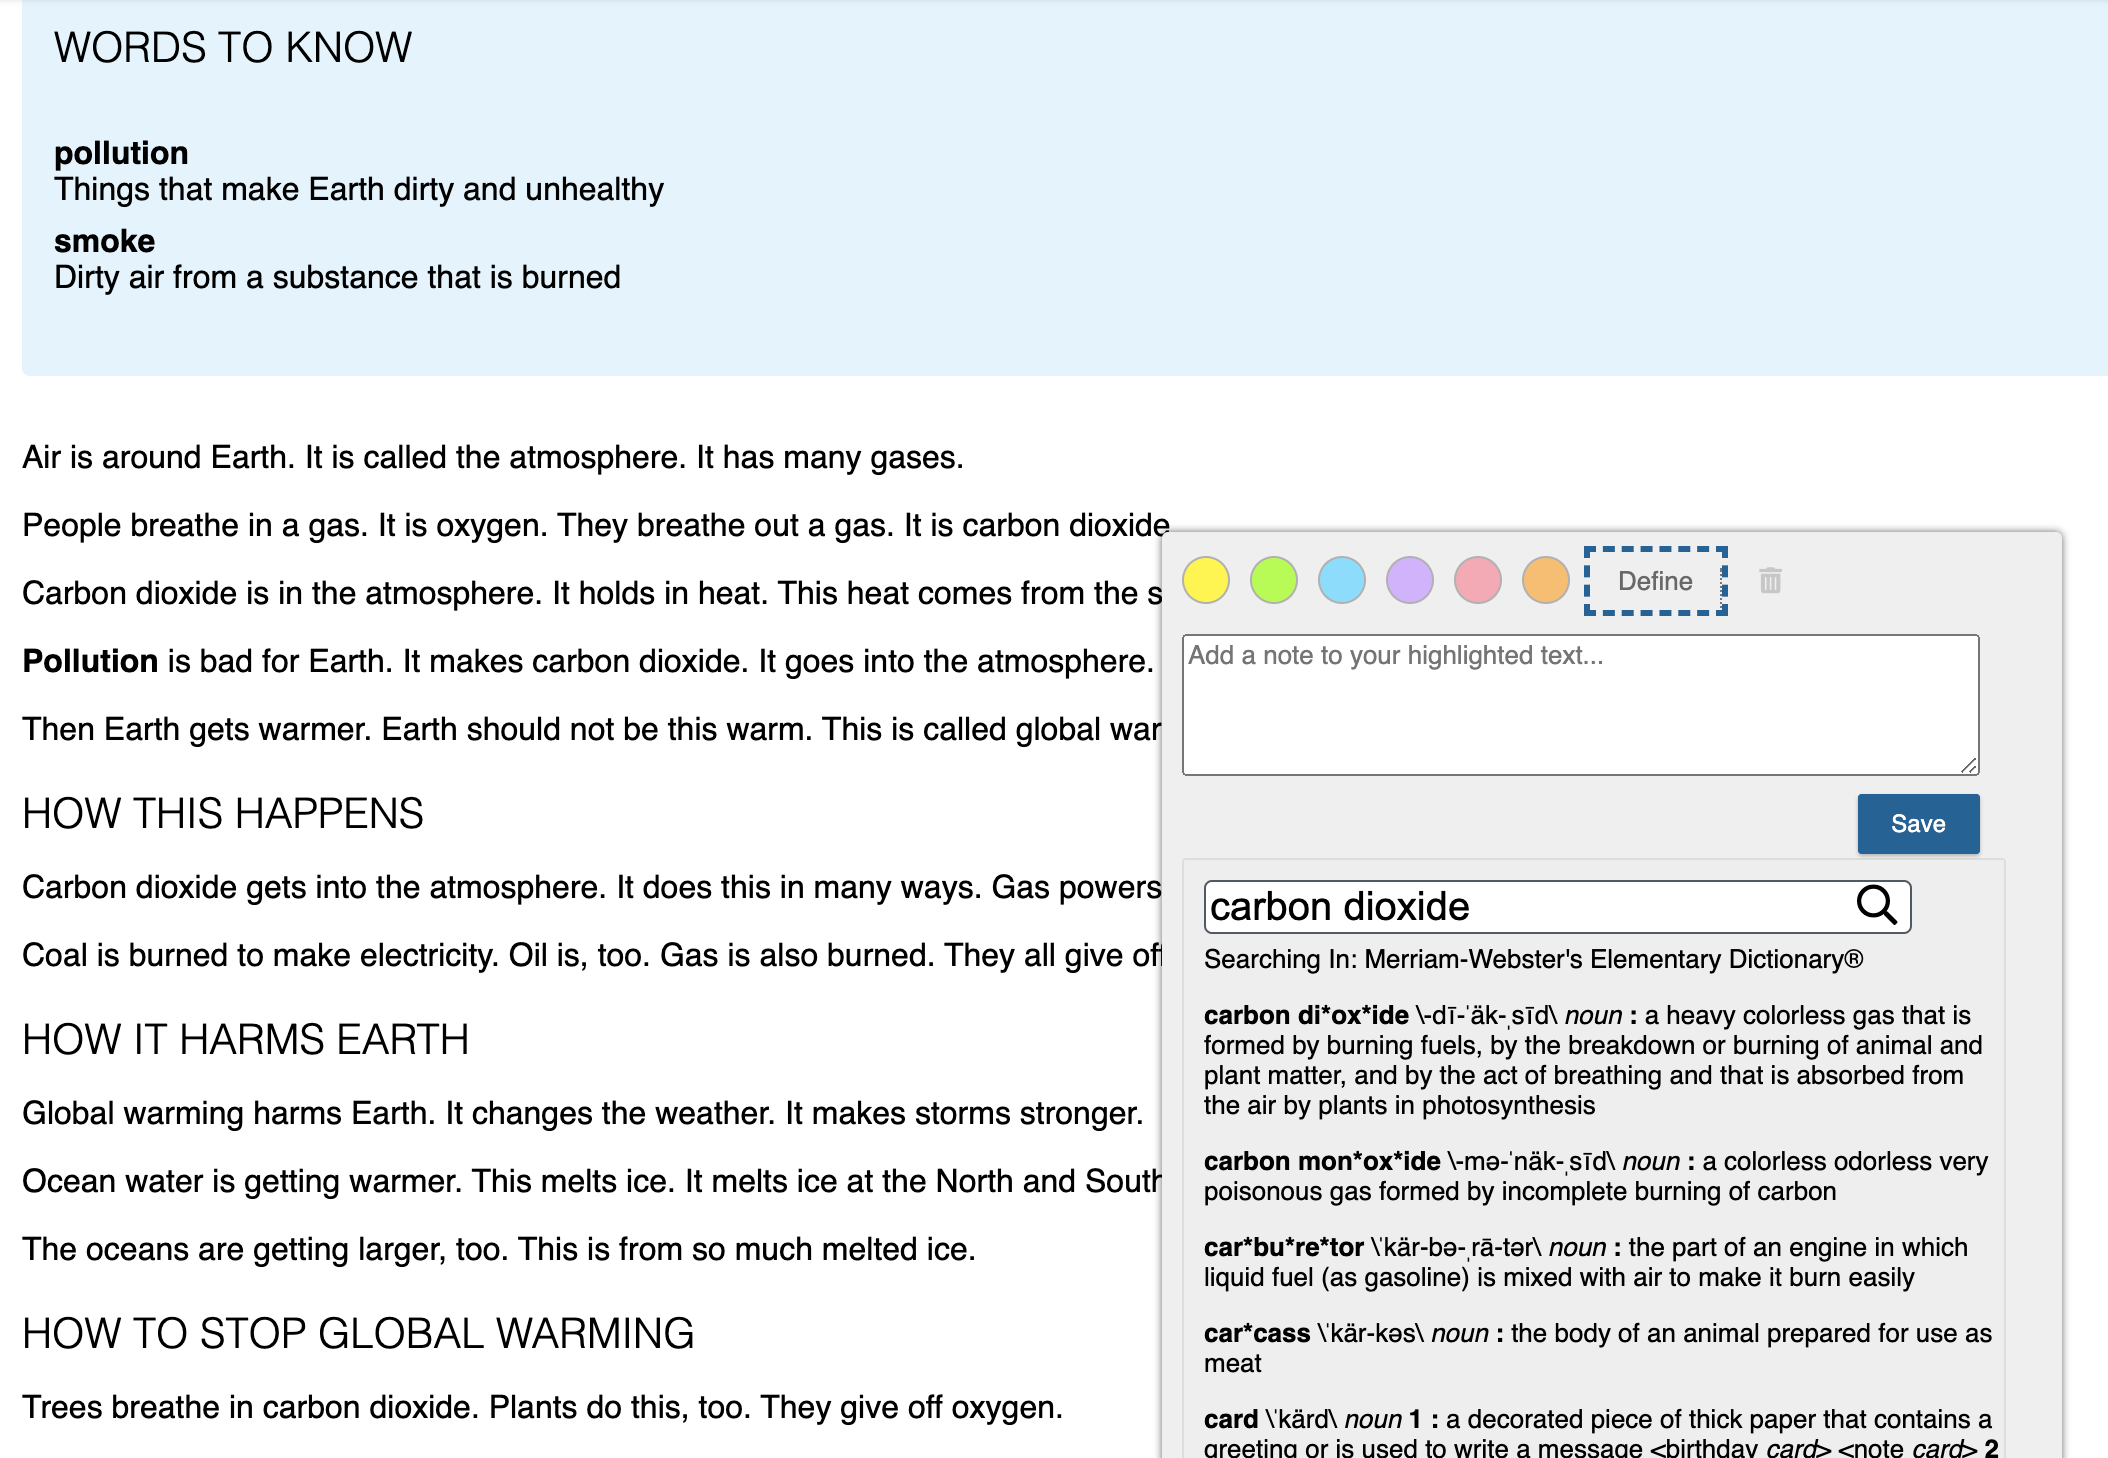Delete highlight with trash can icon
The width and height of the screenshot is (2108, 1458).
tap(1770, 580)
